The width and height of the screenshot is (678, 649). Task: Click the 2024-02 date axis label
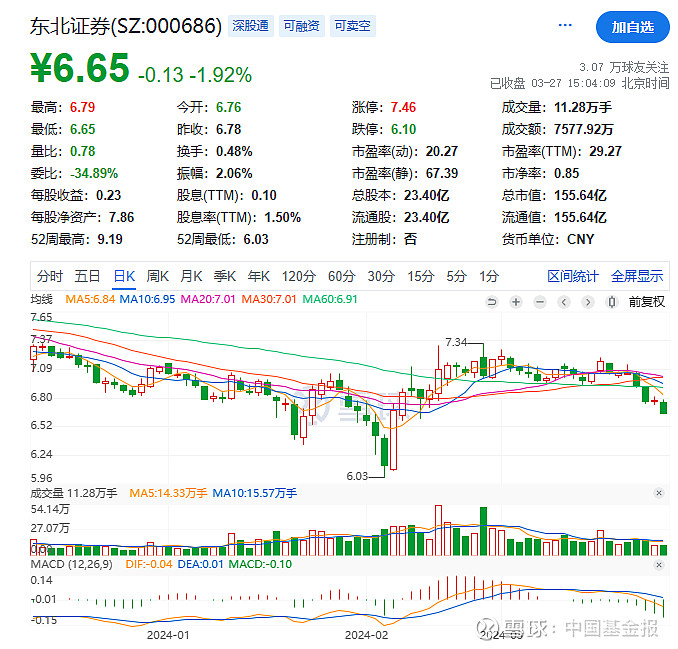point(367,635)
